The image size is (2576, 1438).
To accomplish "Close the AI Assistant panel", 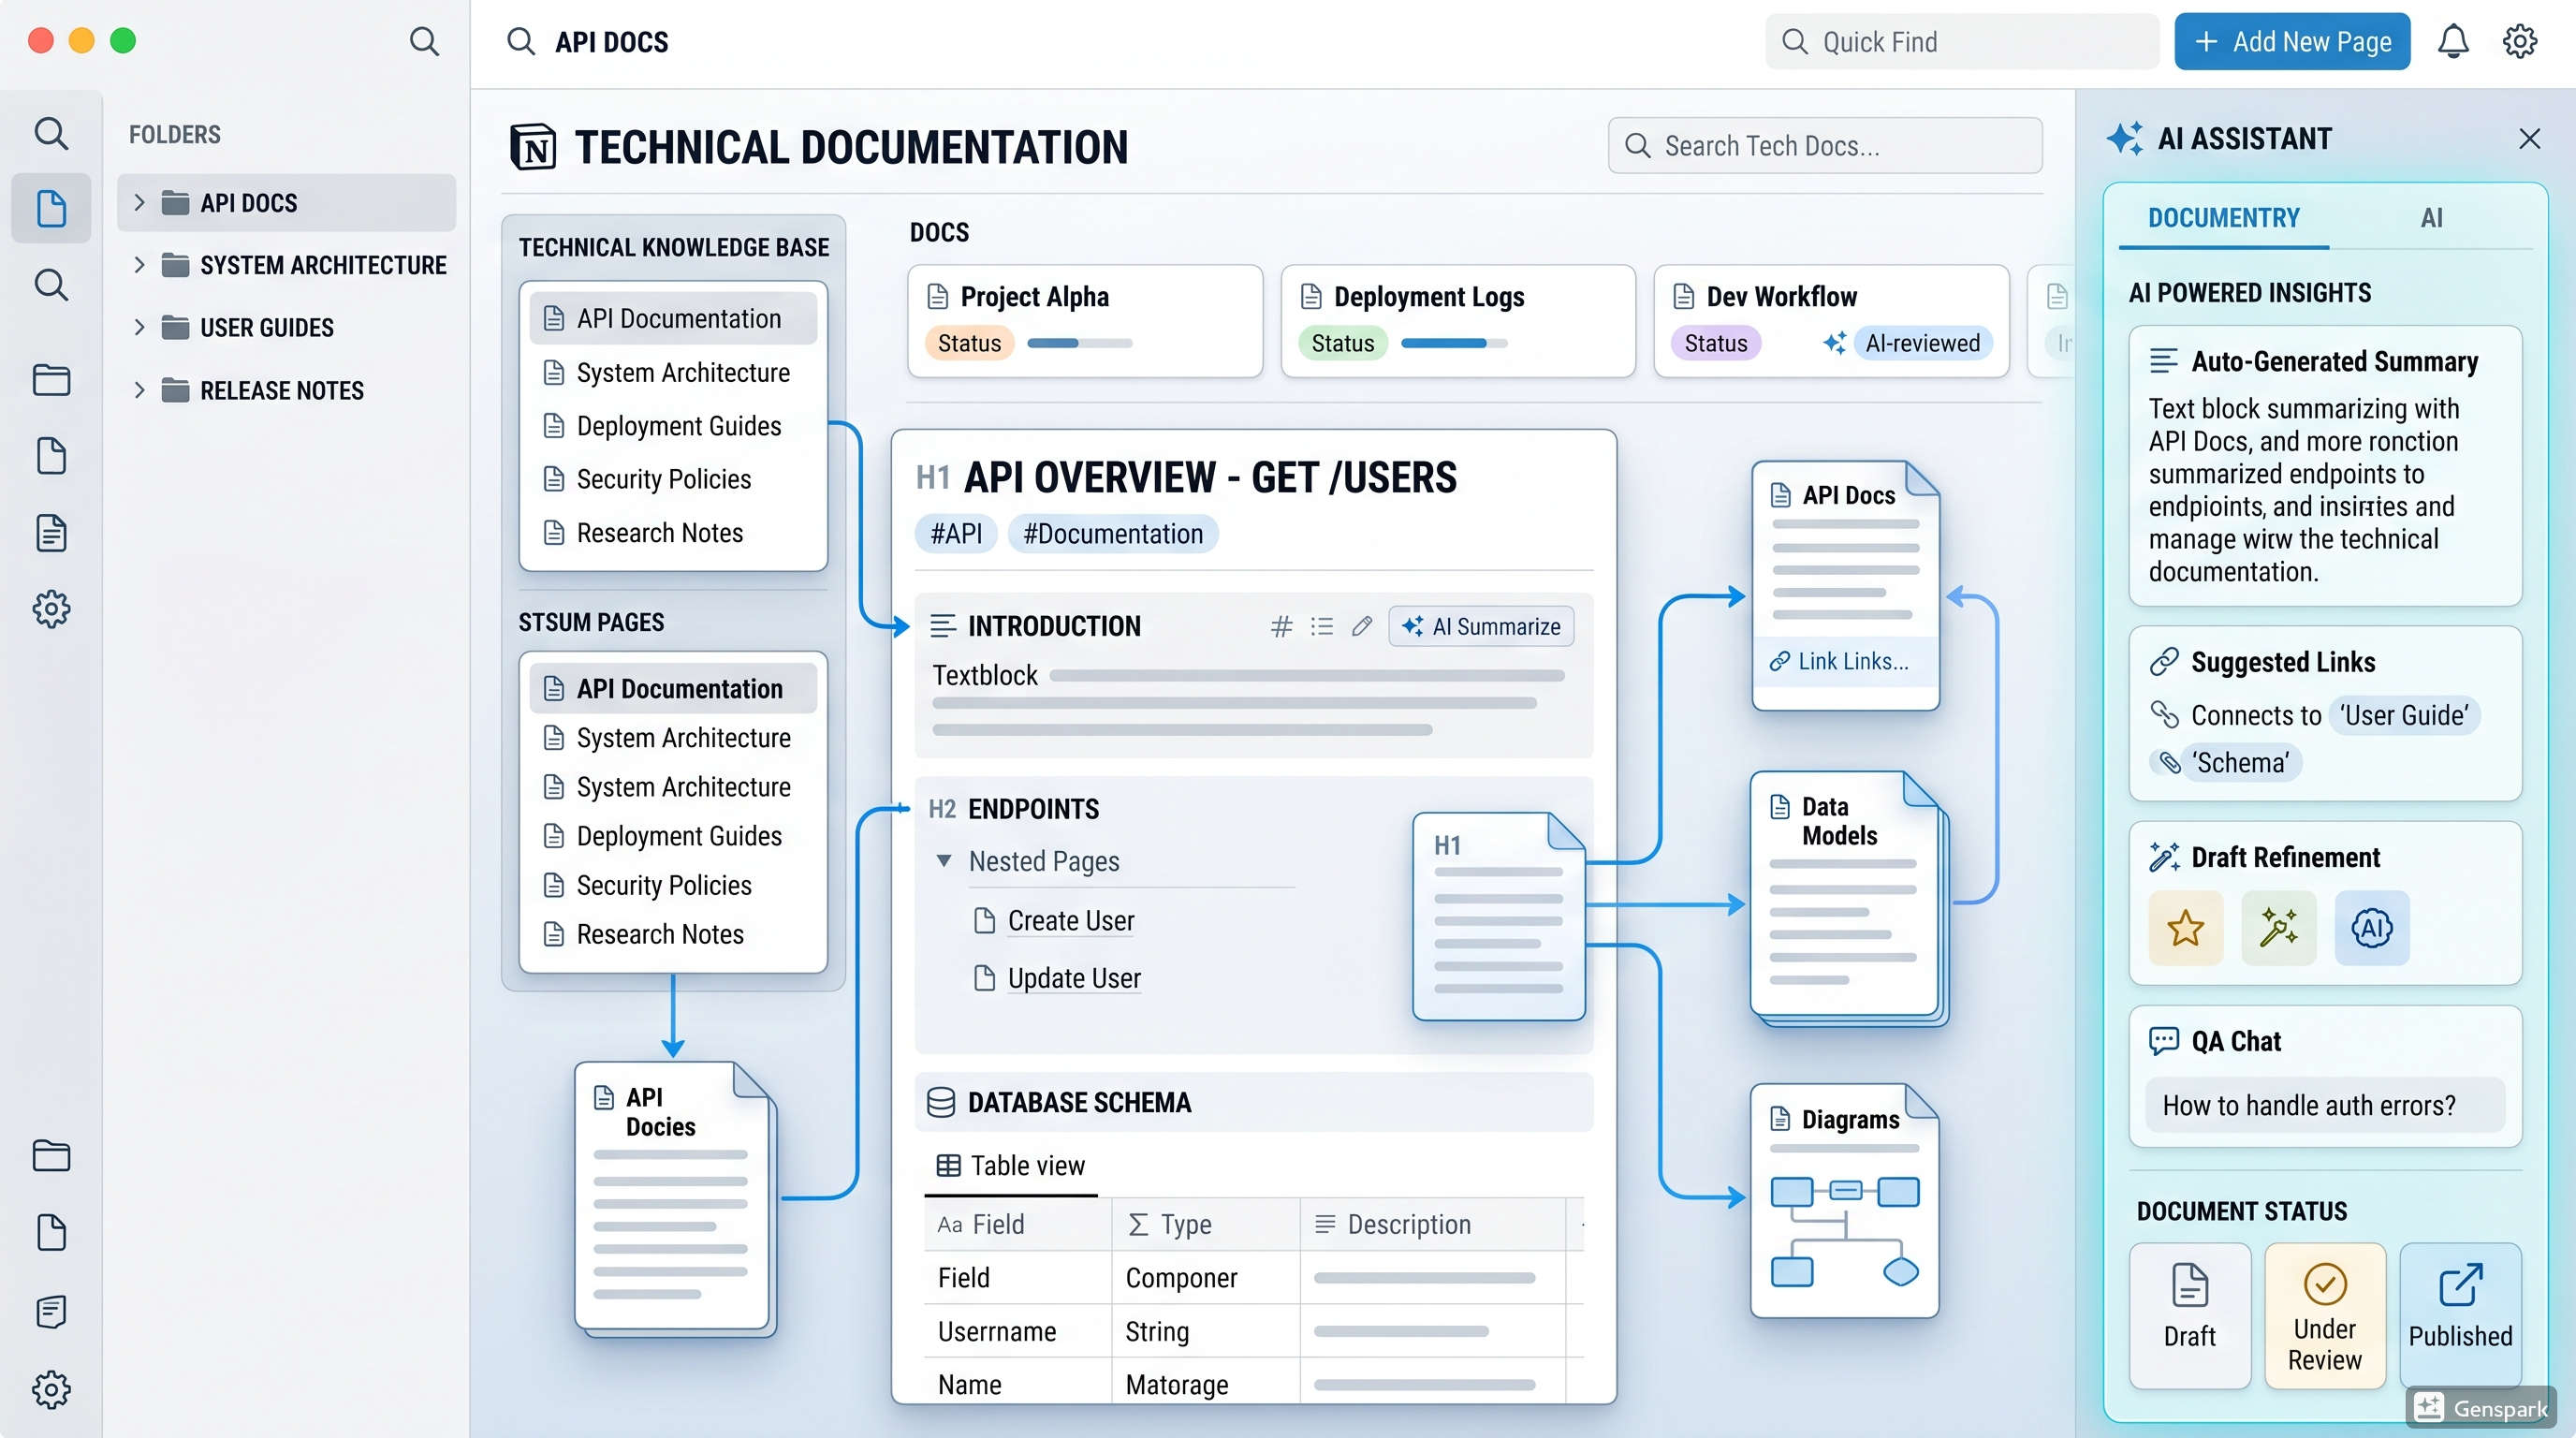I will coord(2529,138).
